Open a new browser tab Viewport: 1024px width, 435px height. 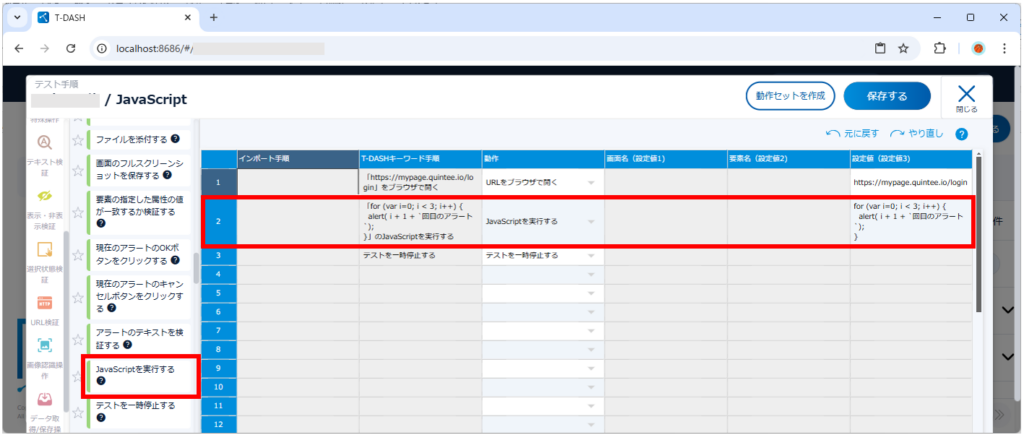point(213,18)
